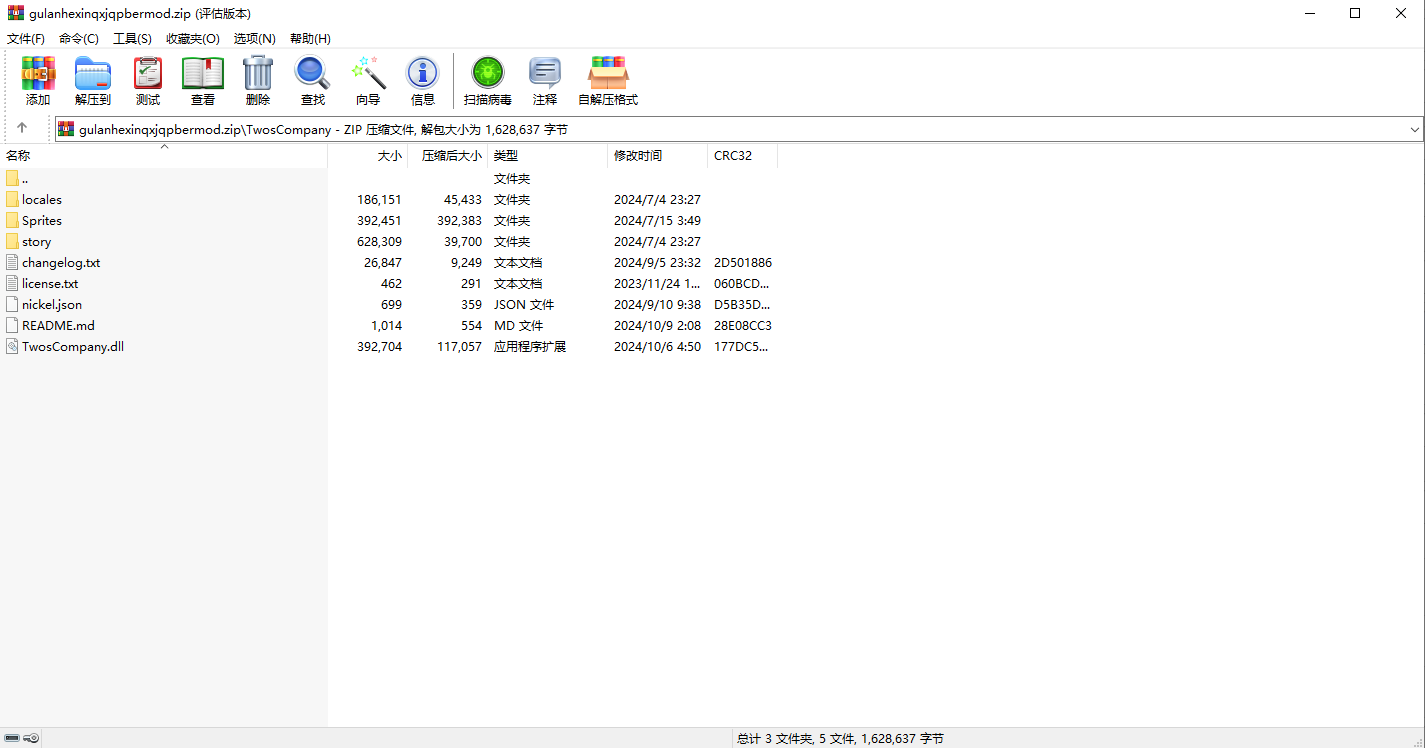The height and width of the screenshot is (748, 1425).
Task: Click CRC32 value 28E08CC3
Action: pos(743,325)
